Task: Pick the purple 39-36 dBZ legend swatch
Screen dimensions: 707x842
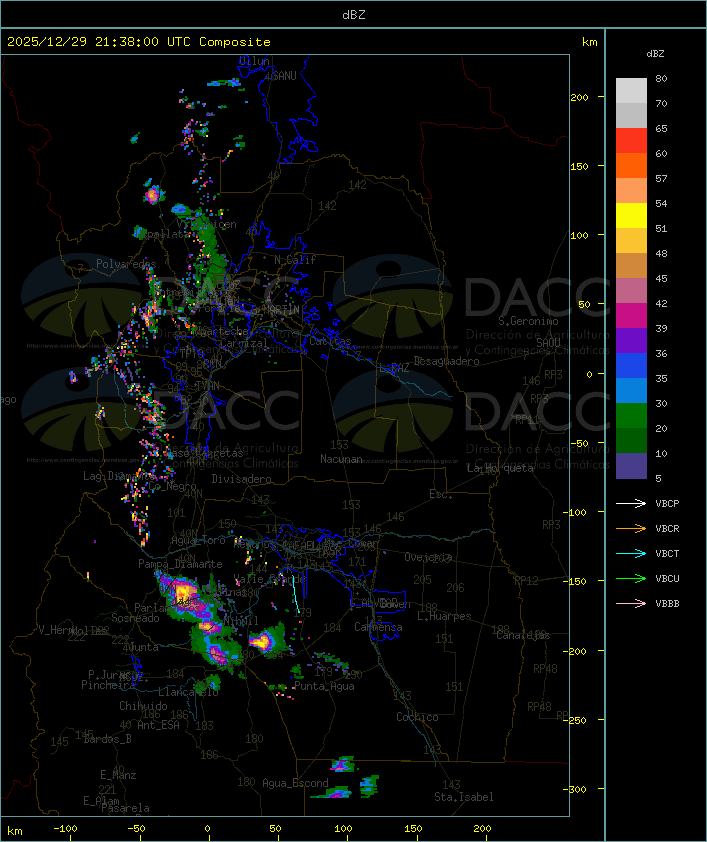Action: pos(631,340)
